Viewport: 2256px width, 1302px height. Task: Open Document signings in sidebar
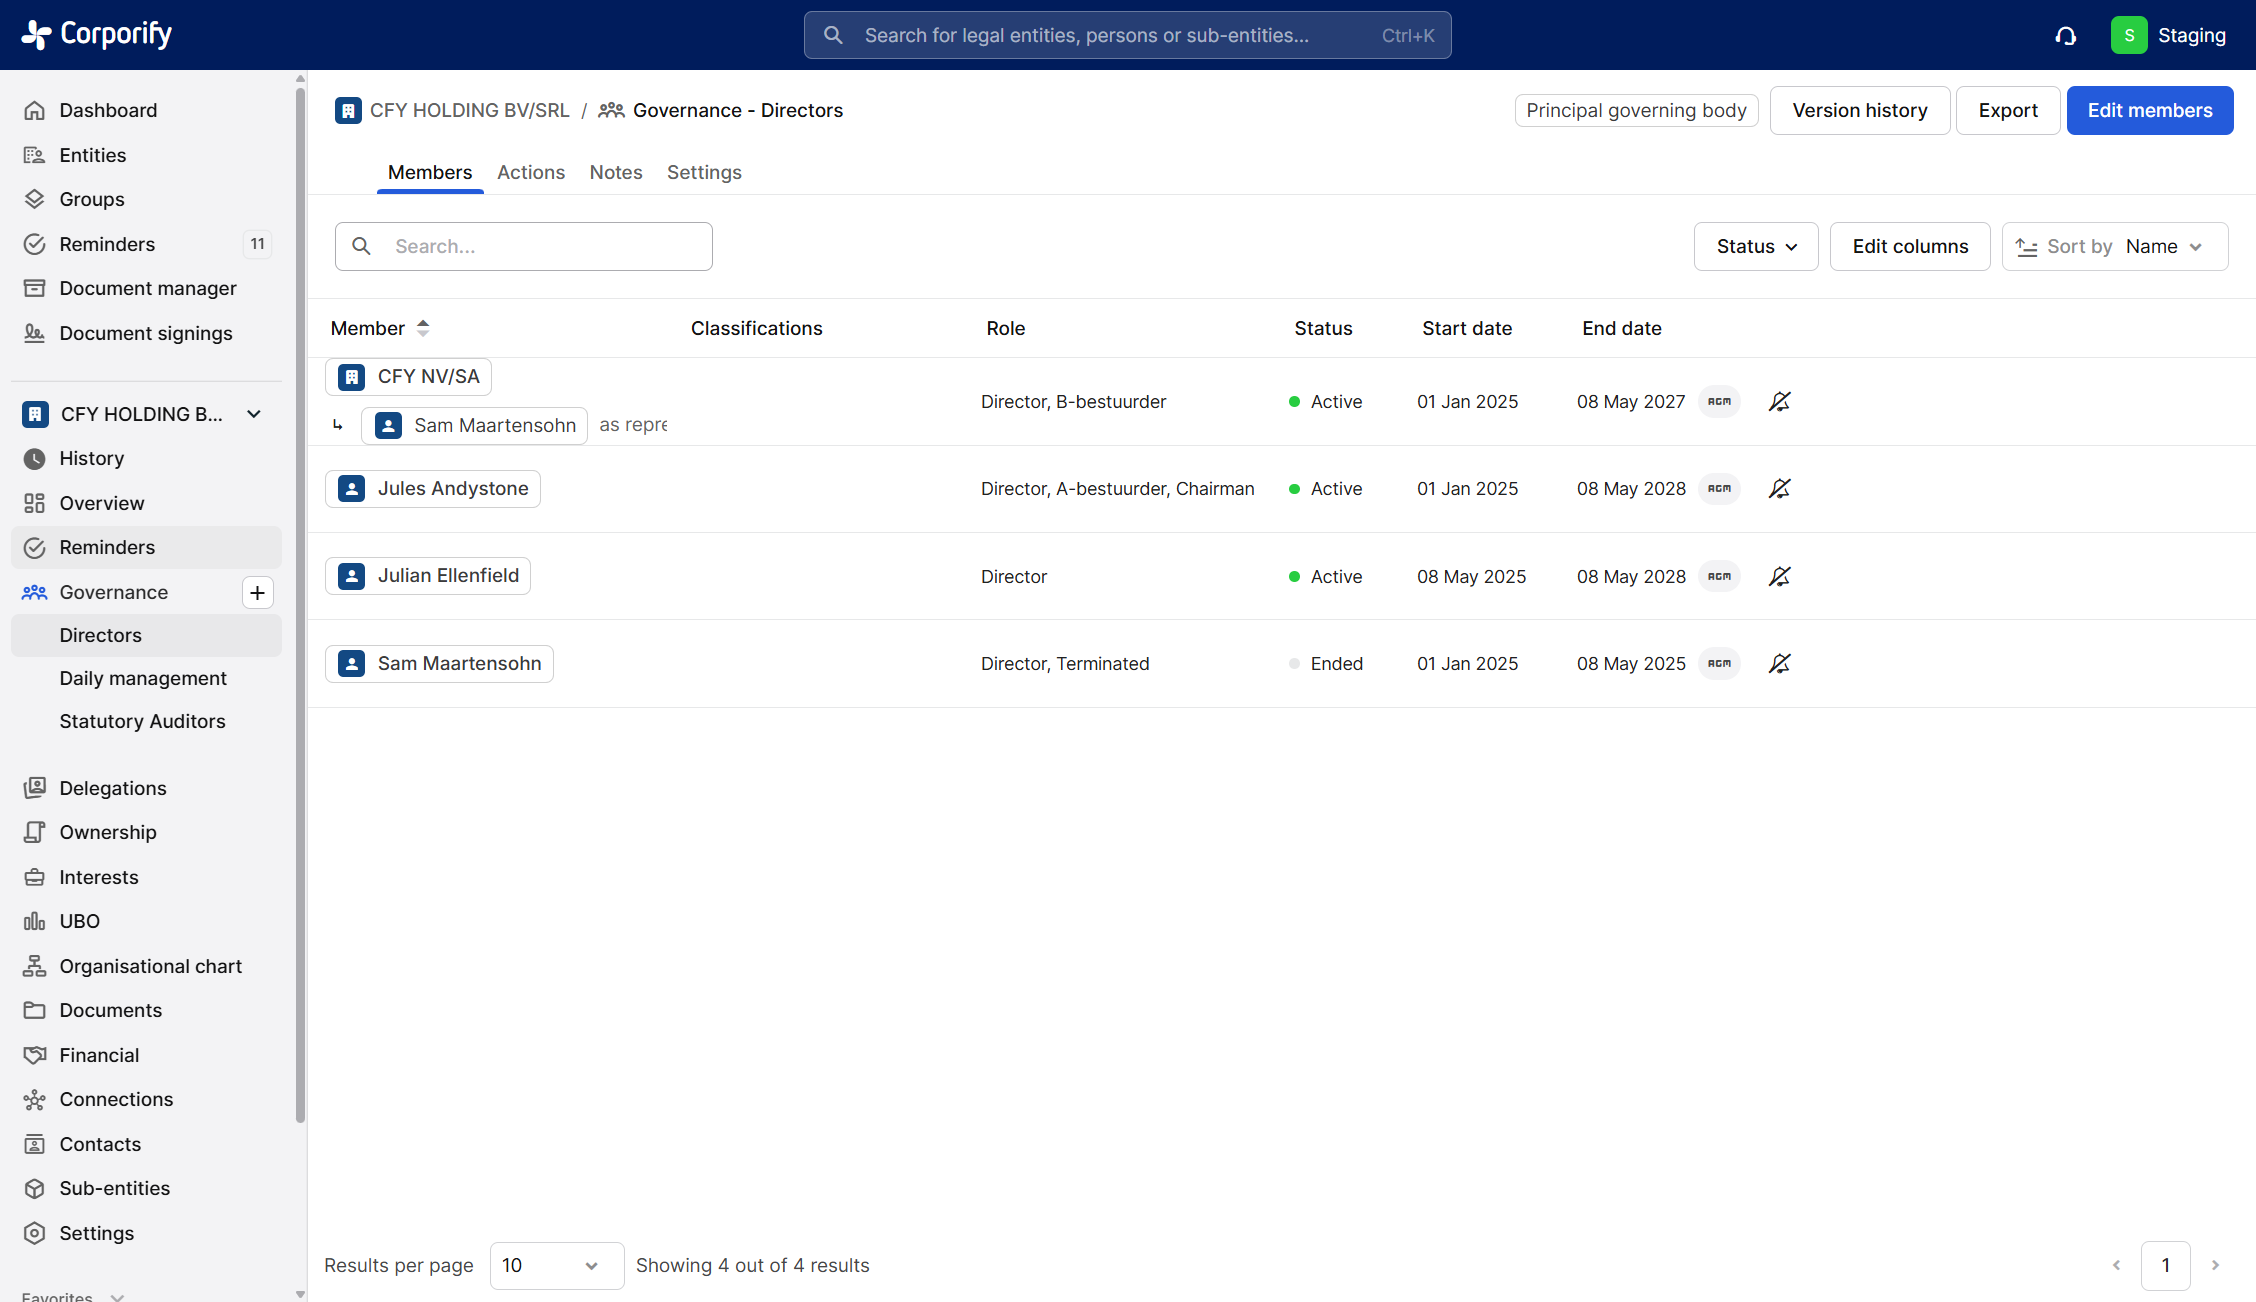point(145,333)
